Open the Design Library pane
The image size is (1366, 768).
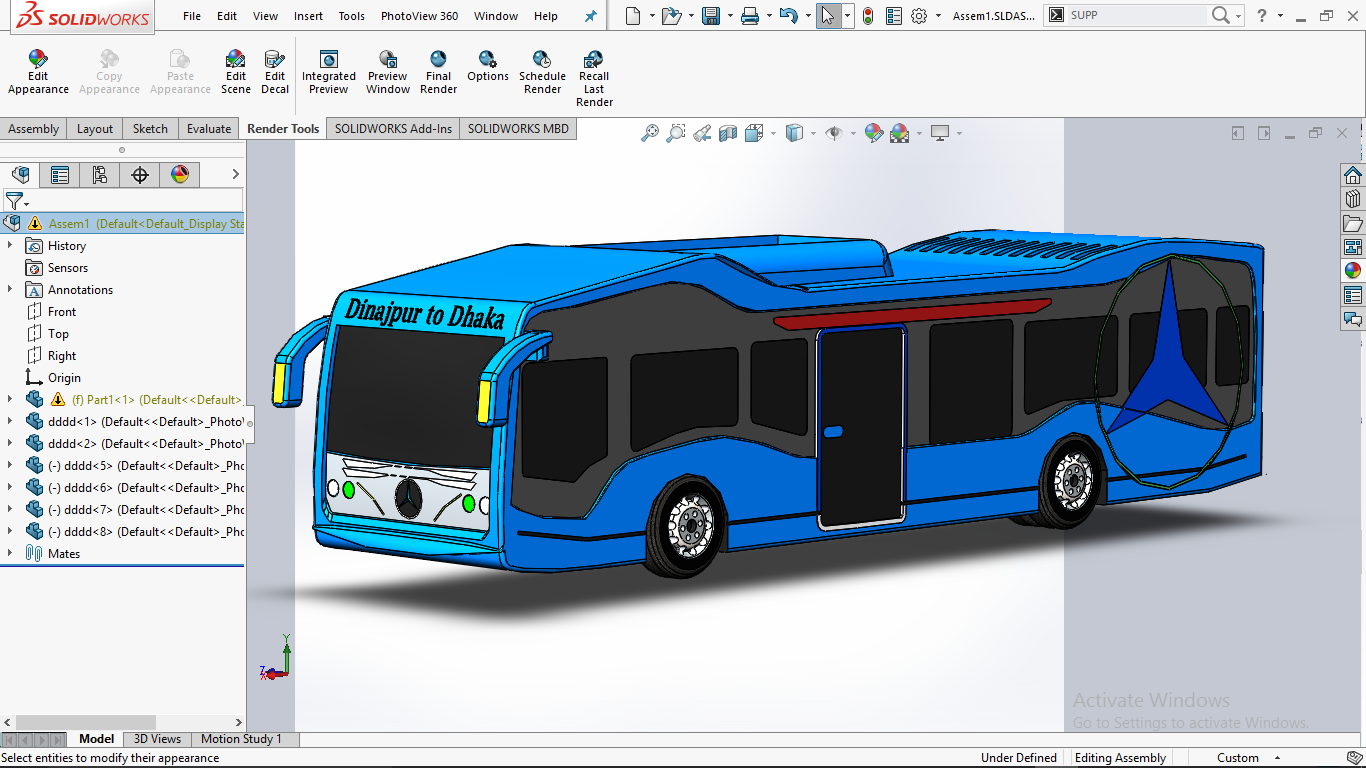1352,199
